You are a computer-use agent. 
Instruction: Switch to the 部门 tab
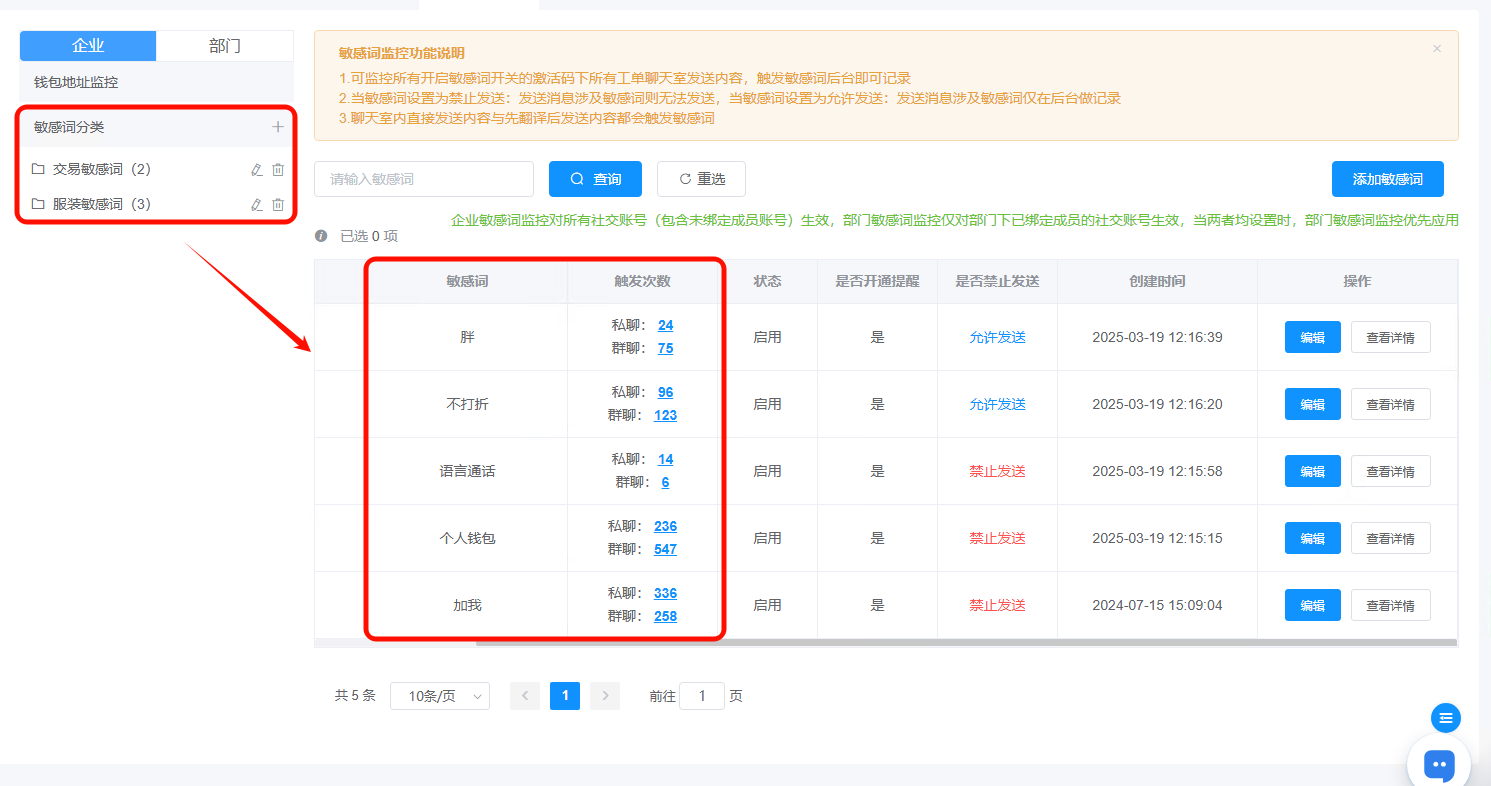coord(224,45)
